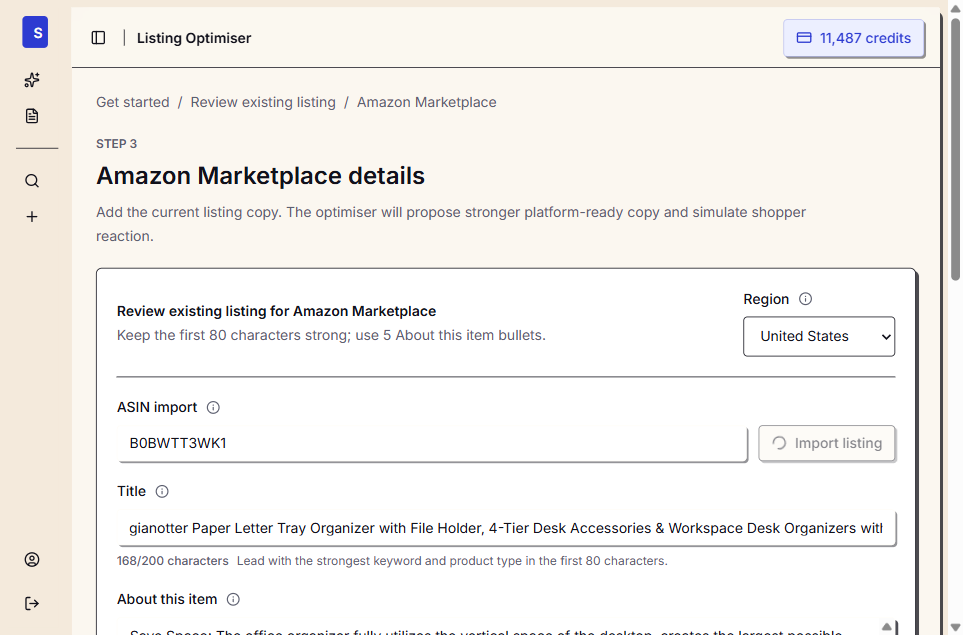Show the Title info icon
The height and width of the screenshot is (635, 963).
point(162,491)
